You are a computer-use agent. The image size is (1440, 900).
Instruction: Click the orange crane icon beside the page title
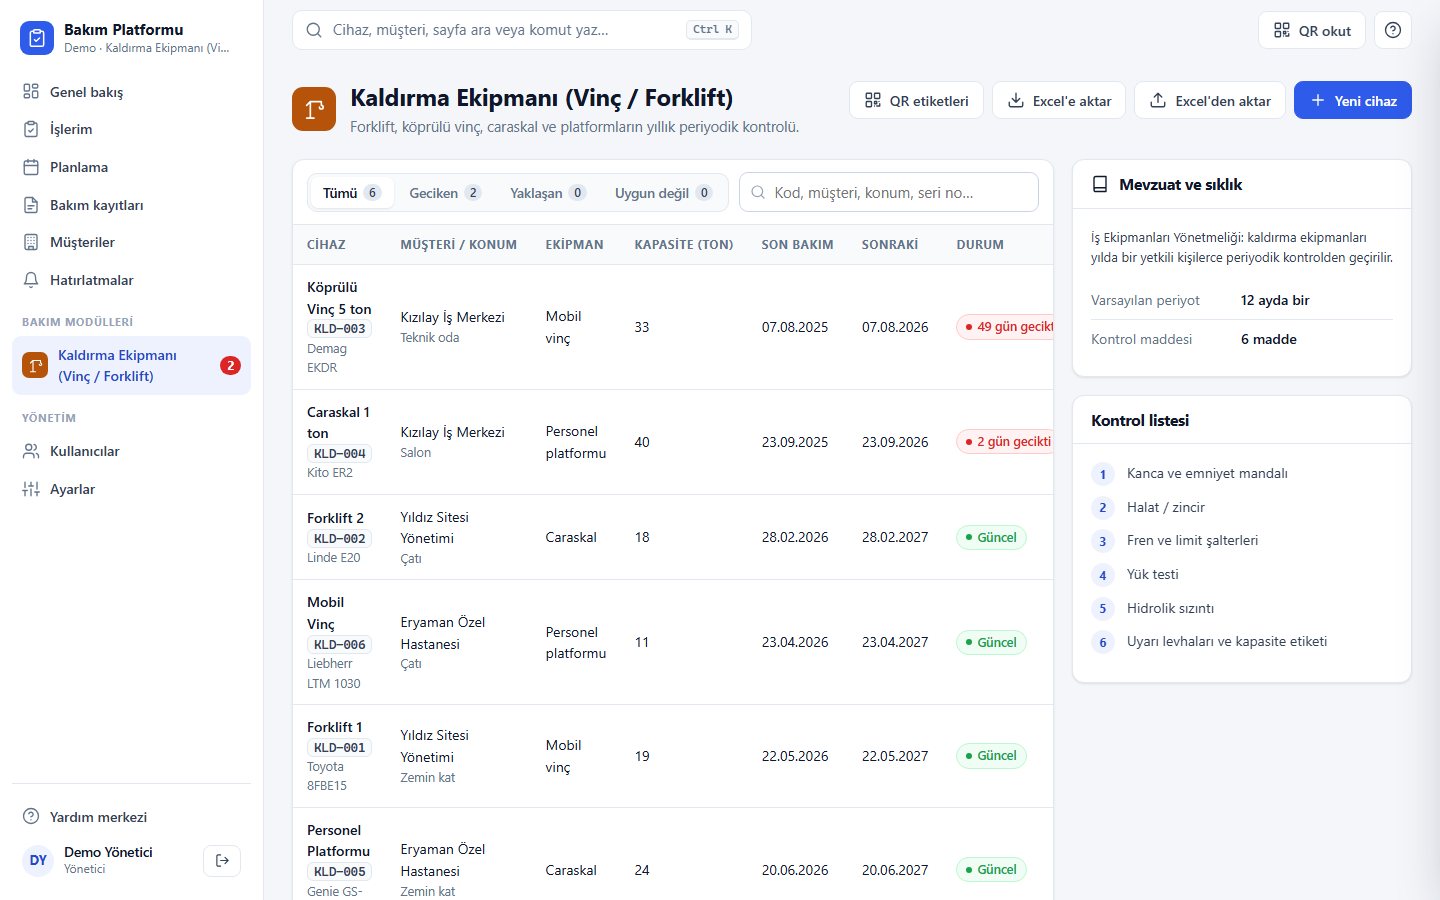314,109
